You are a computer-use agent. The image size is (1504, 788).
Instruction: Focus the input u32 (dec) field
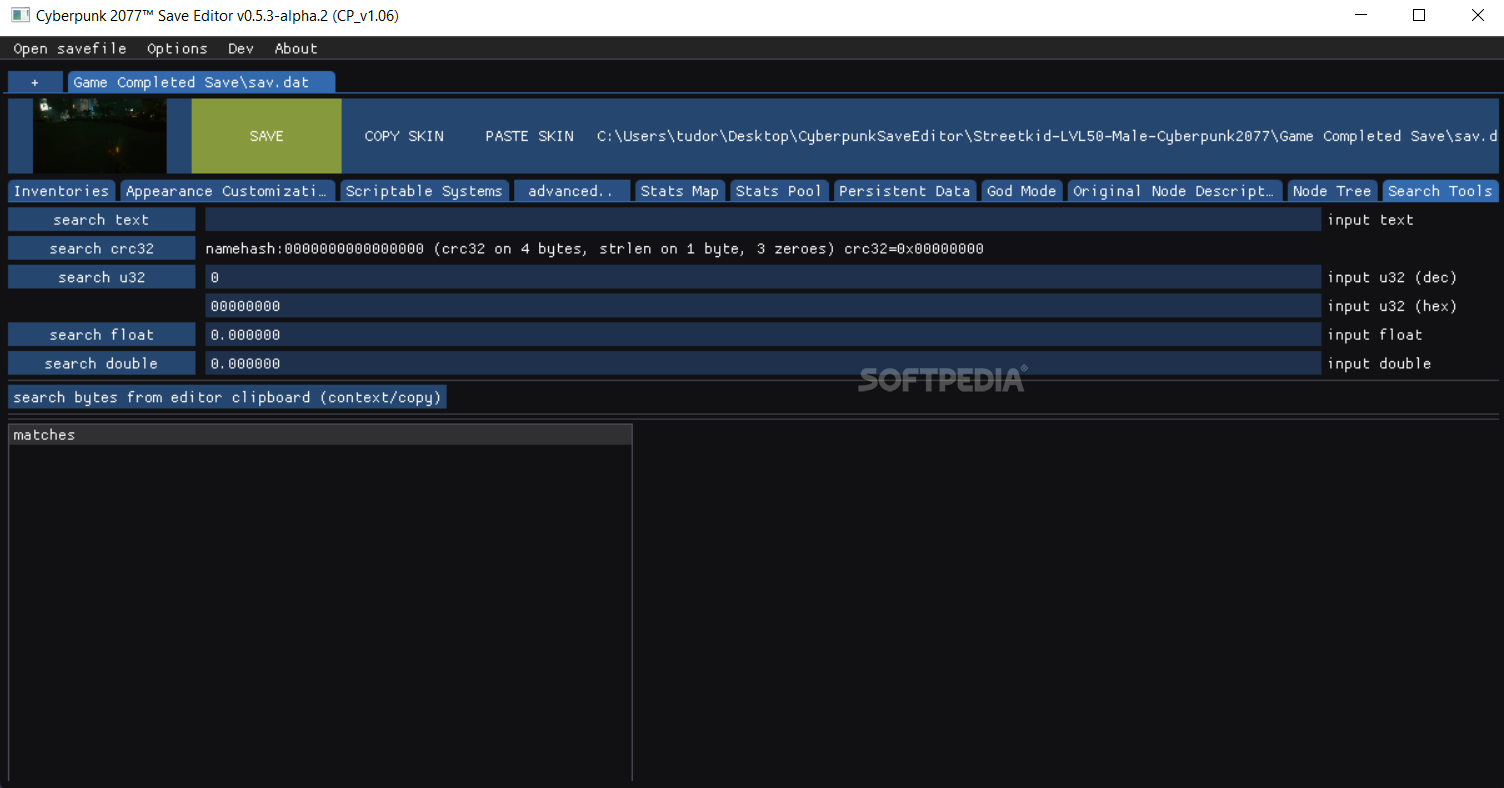(763, 277)
